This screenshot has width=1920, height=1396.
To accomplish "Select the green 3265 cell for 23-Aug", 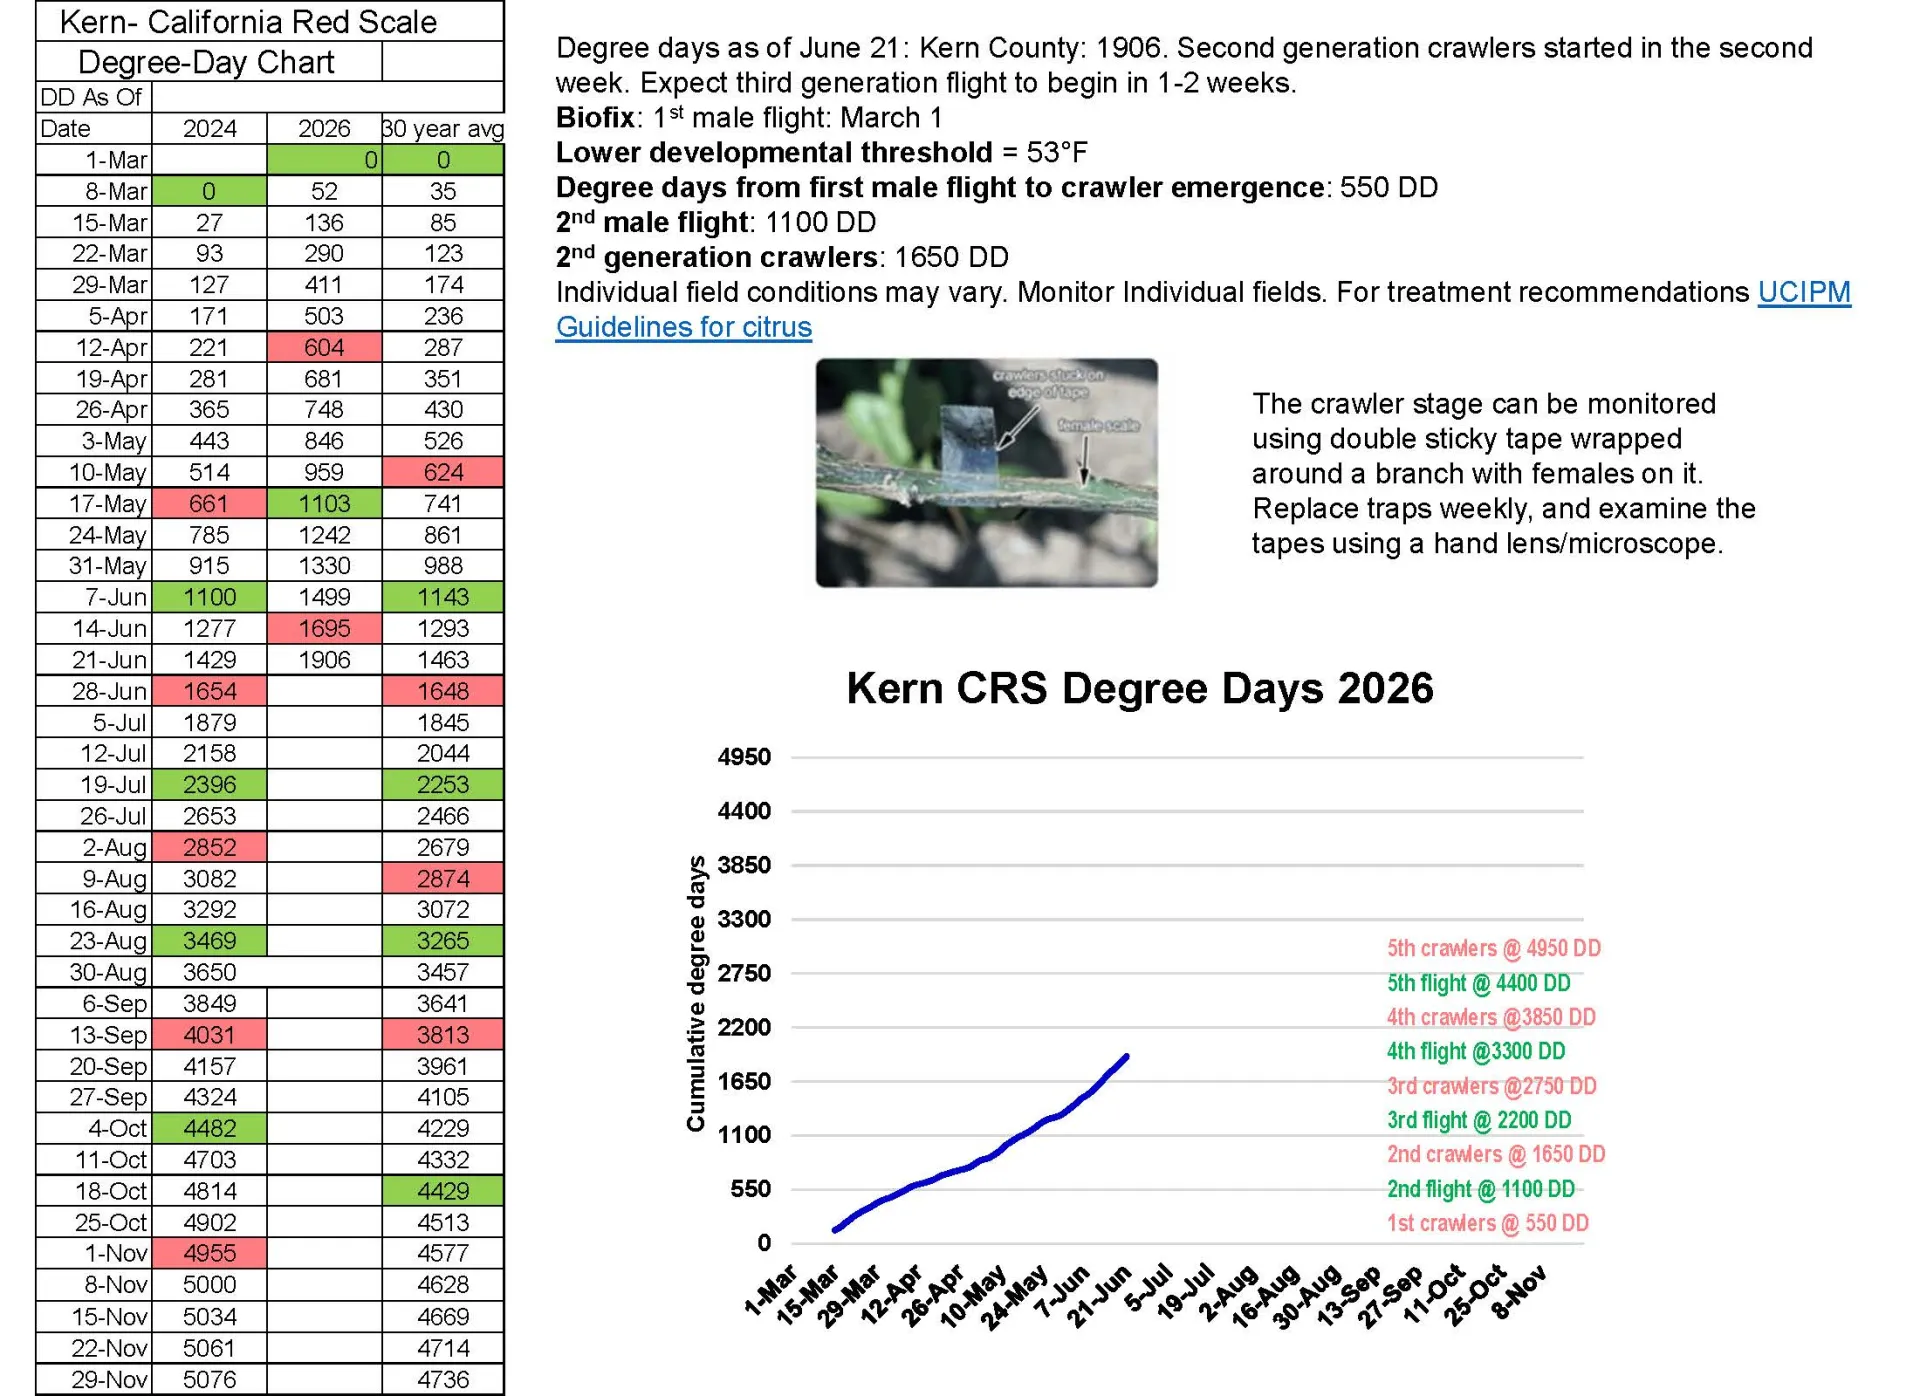I will coord(443,941).
